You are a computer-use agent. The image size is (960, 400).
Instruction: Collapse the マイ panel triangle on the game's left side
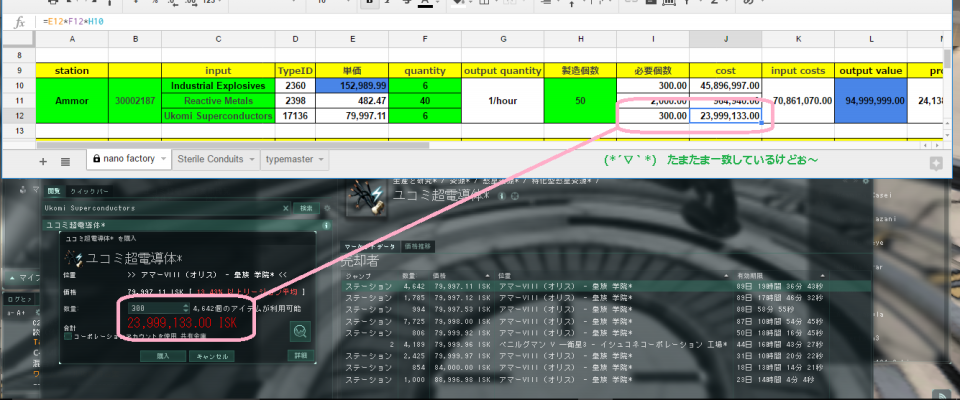click(x=12, y=278)
